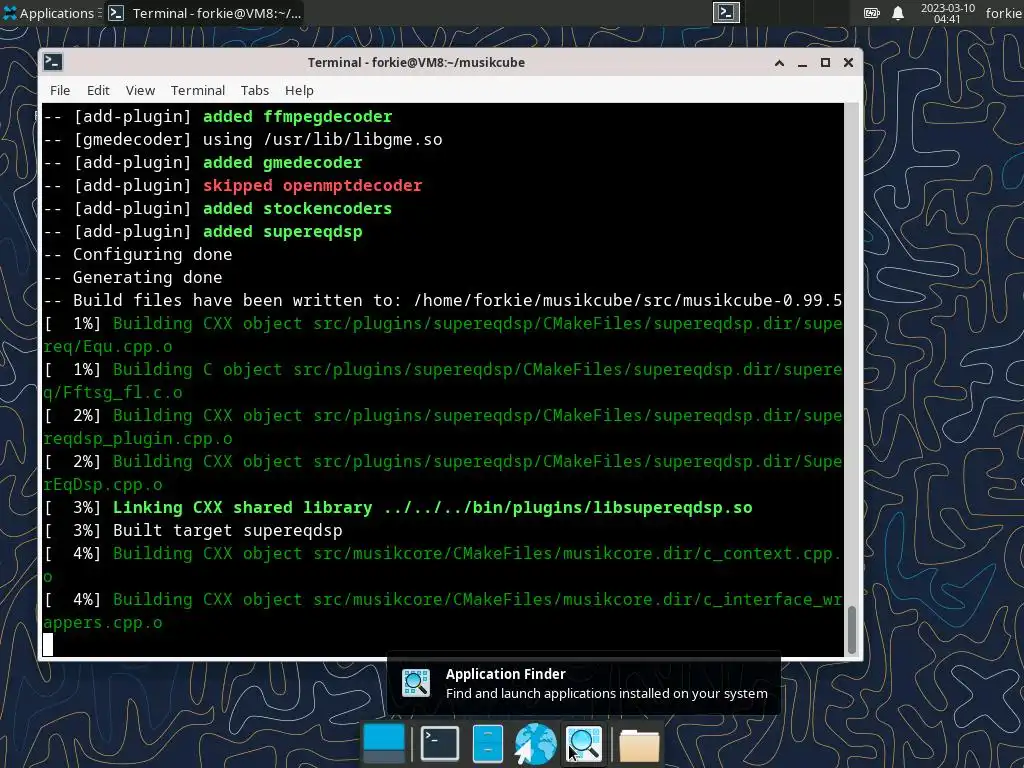Open the battery power indicator
This screenshot has height=768, width=1024.
click(x=872, y=13)
